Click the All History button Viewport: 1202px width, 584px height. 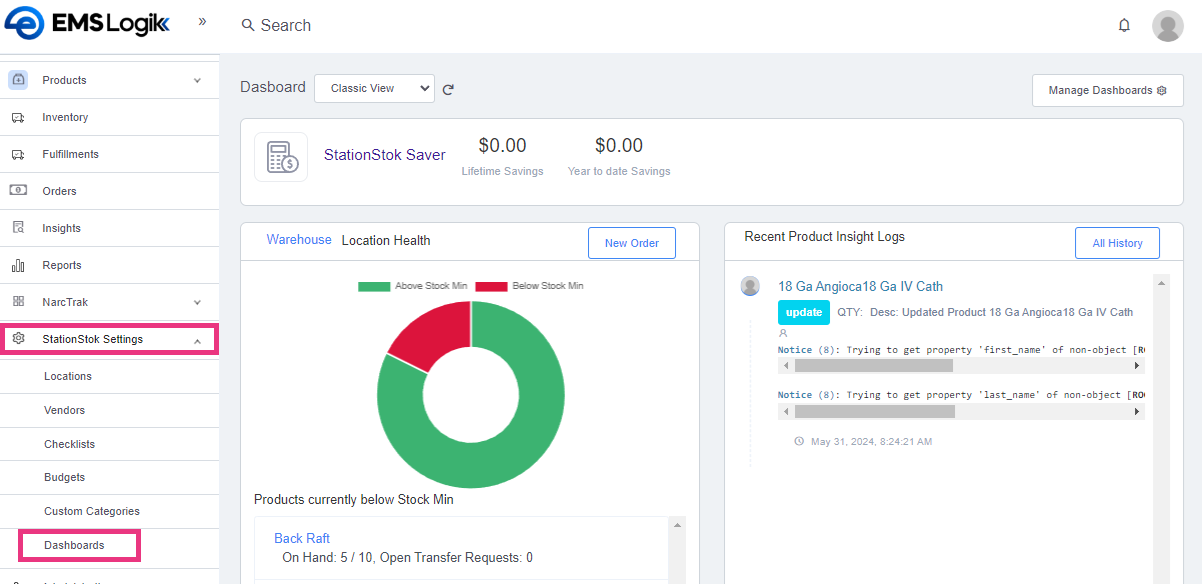(x=1117, y=243)
